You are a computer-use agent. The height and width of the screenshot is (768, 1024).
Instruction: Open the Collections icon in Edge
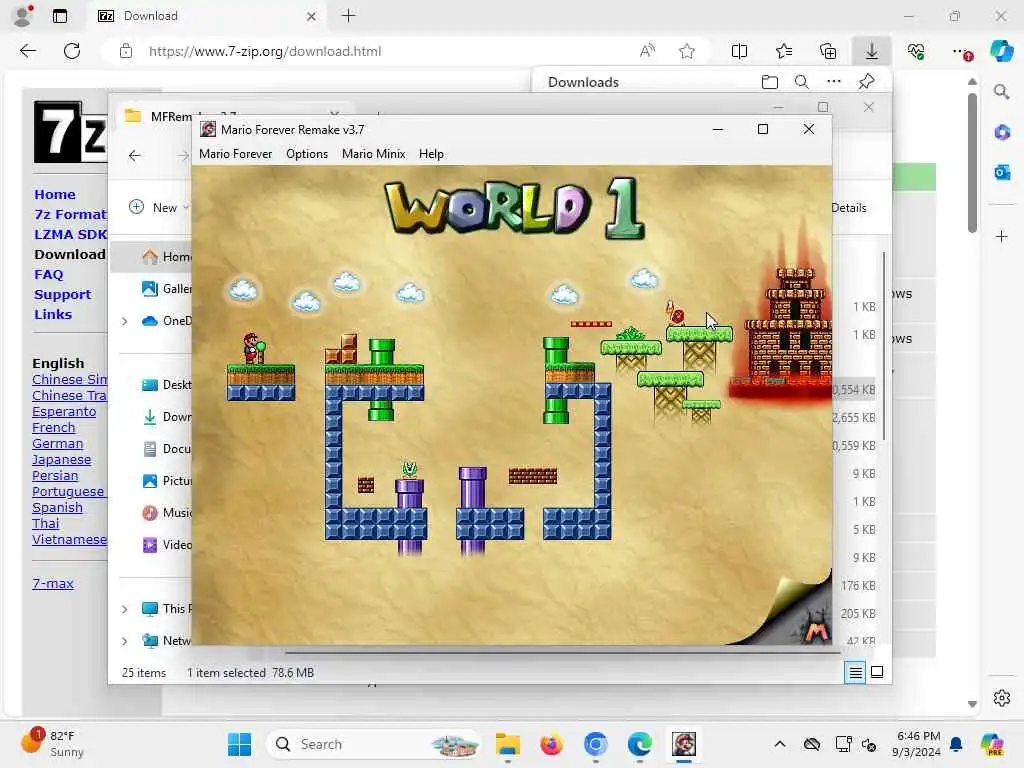827,51
